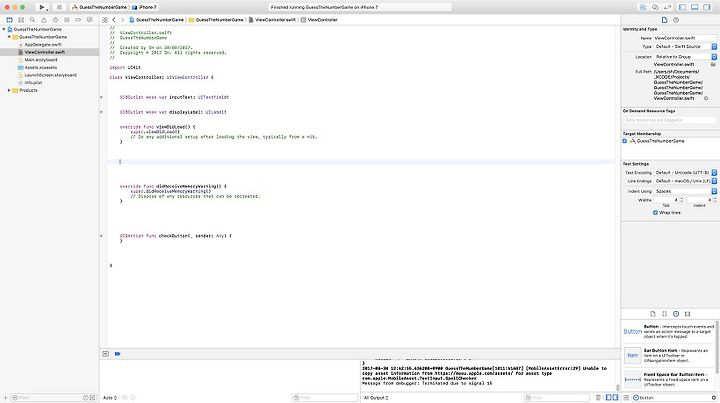Open Info.plist in navigator
This screenshot has height=403, width=720.
[33, 83]
